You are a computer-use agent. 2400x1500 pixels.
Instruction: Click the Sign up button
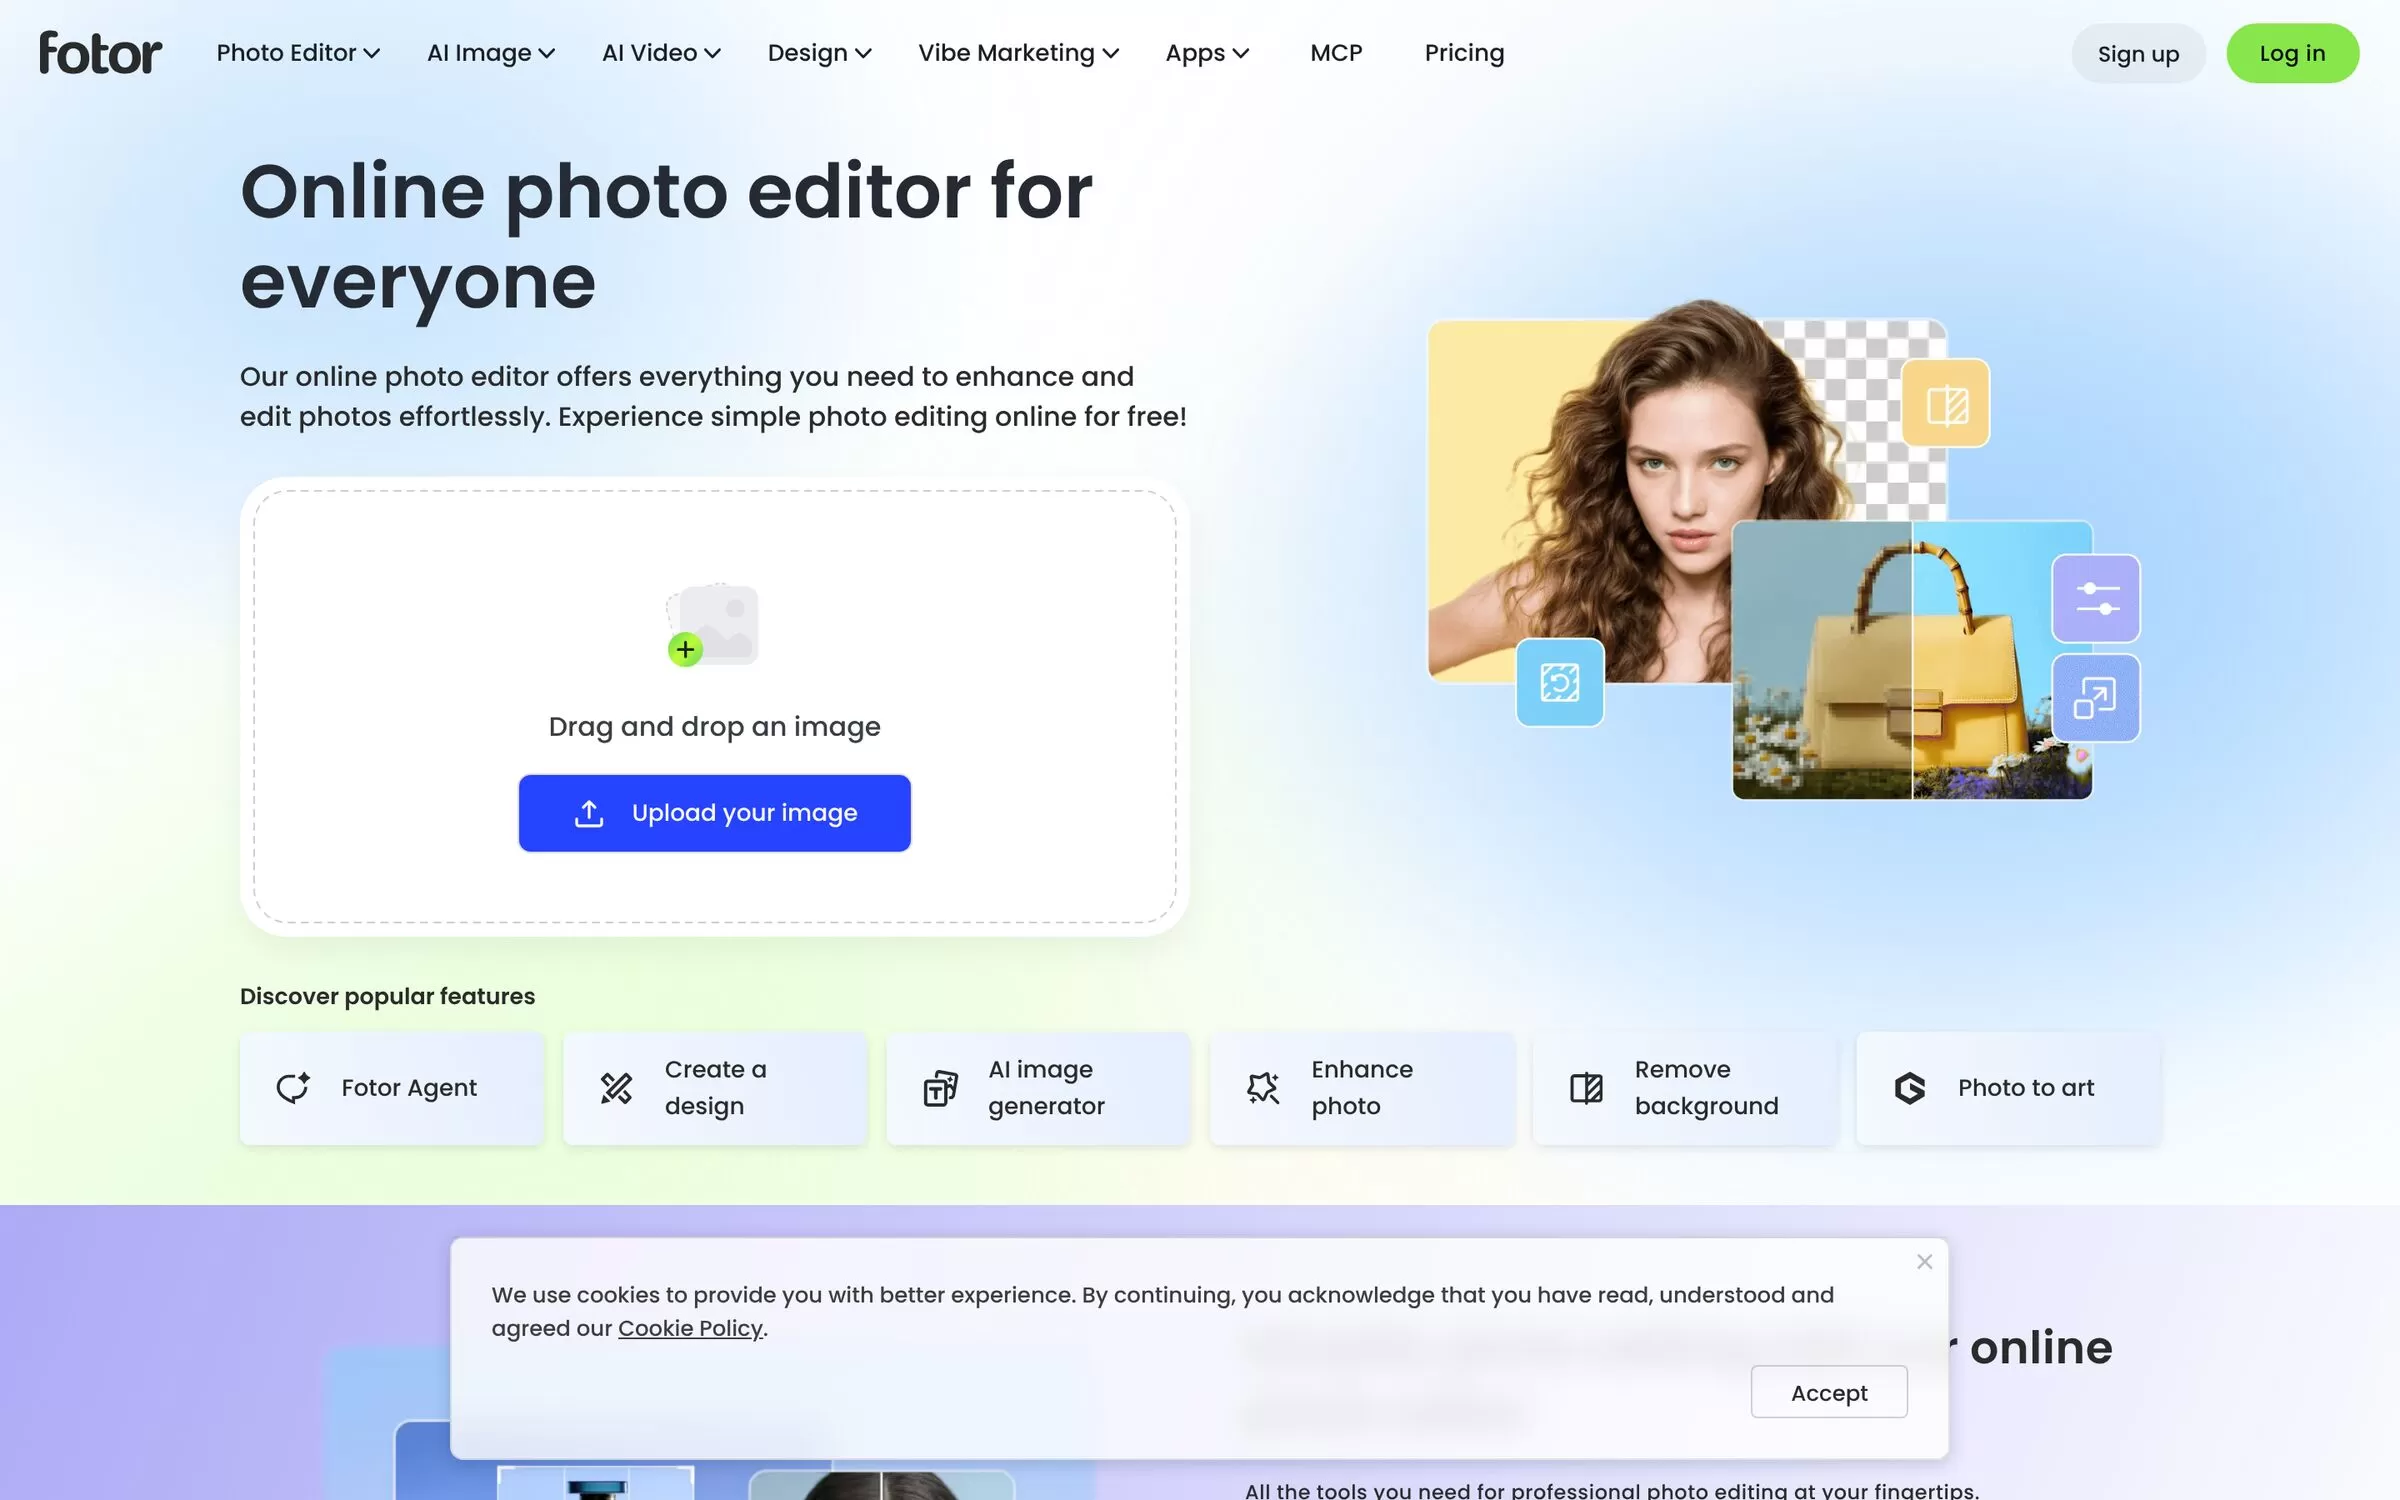pos(2138,53)
